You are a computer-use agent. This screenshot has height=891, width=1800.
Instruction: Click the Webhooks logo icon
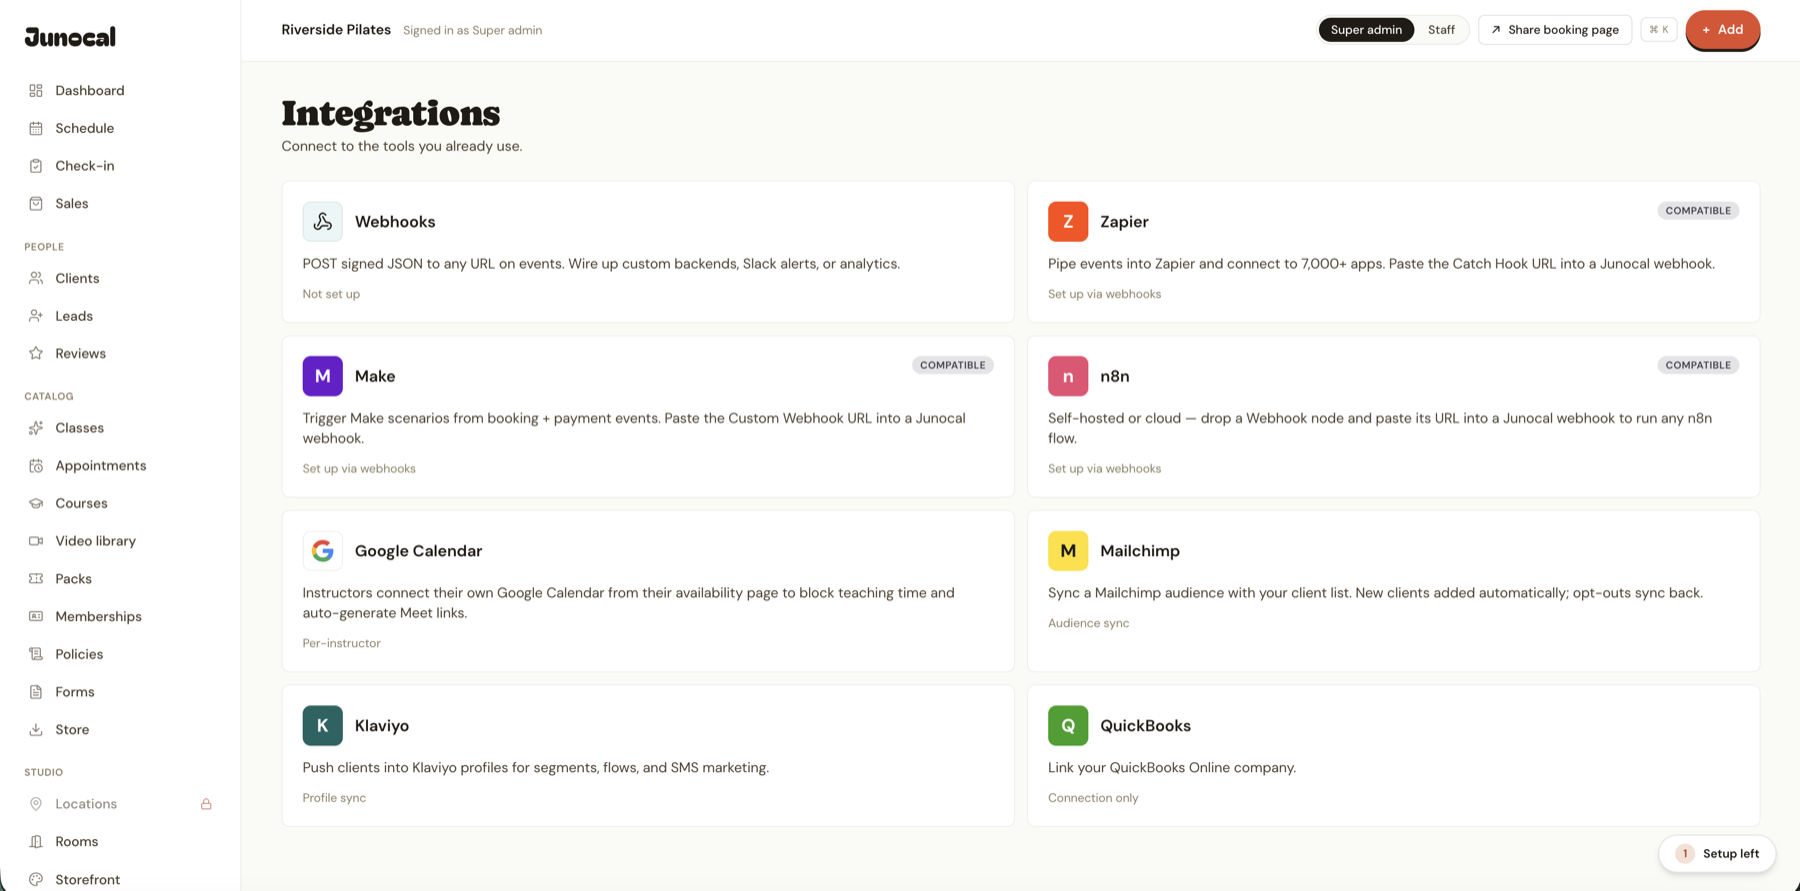[x=323, y=222]
